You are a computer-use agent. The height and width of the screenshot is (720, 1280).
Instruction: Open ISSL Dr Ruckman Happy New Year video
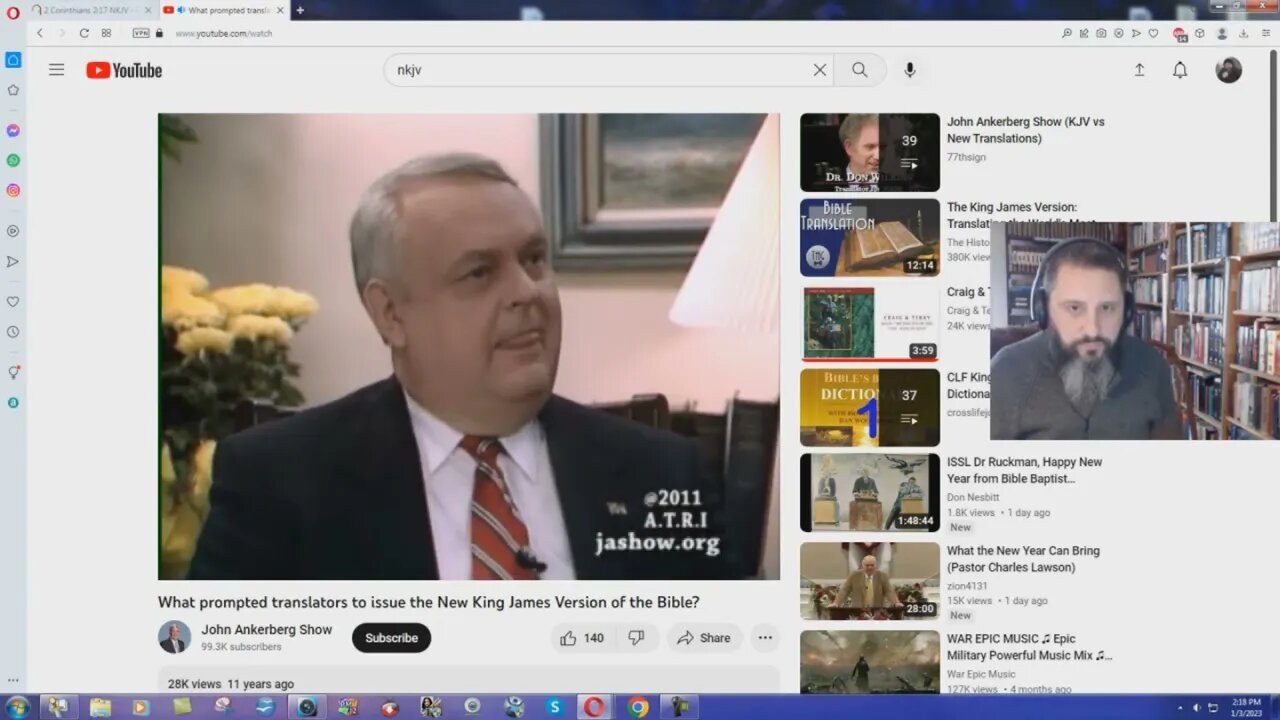1025,470
